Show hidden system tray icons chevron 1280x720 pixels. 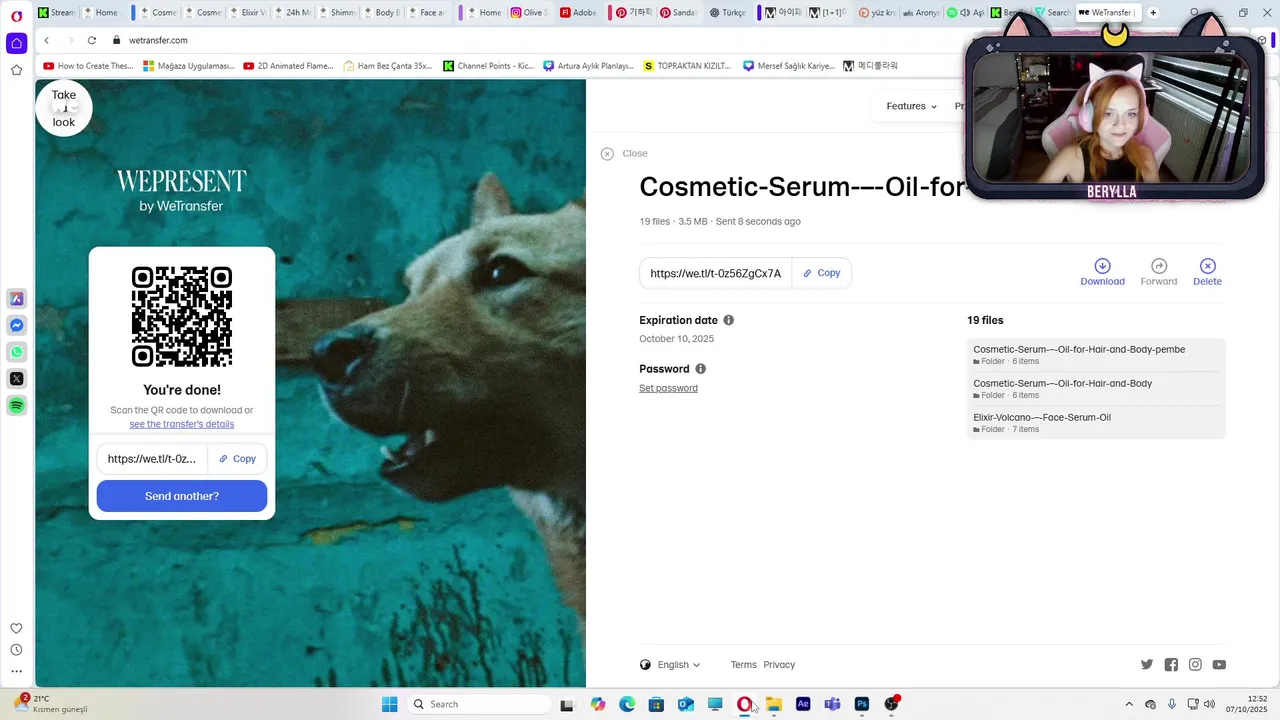tap(1129, 704)
